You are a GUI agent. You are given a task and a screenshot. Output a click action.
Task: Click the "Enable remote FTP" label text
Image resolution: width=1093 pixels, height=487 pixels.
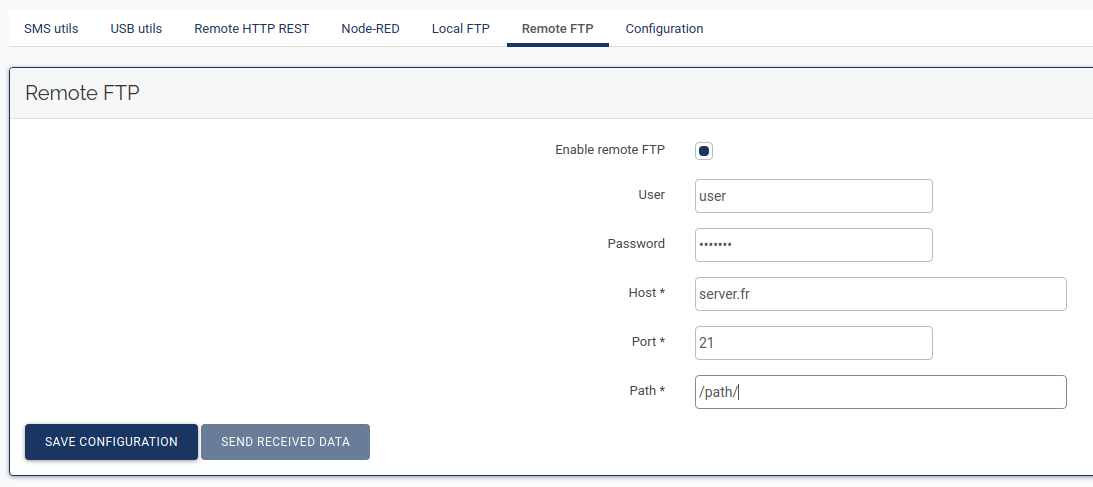(609, 150)
